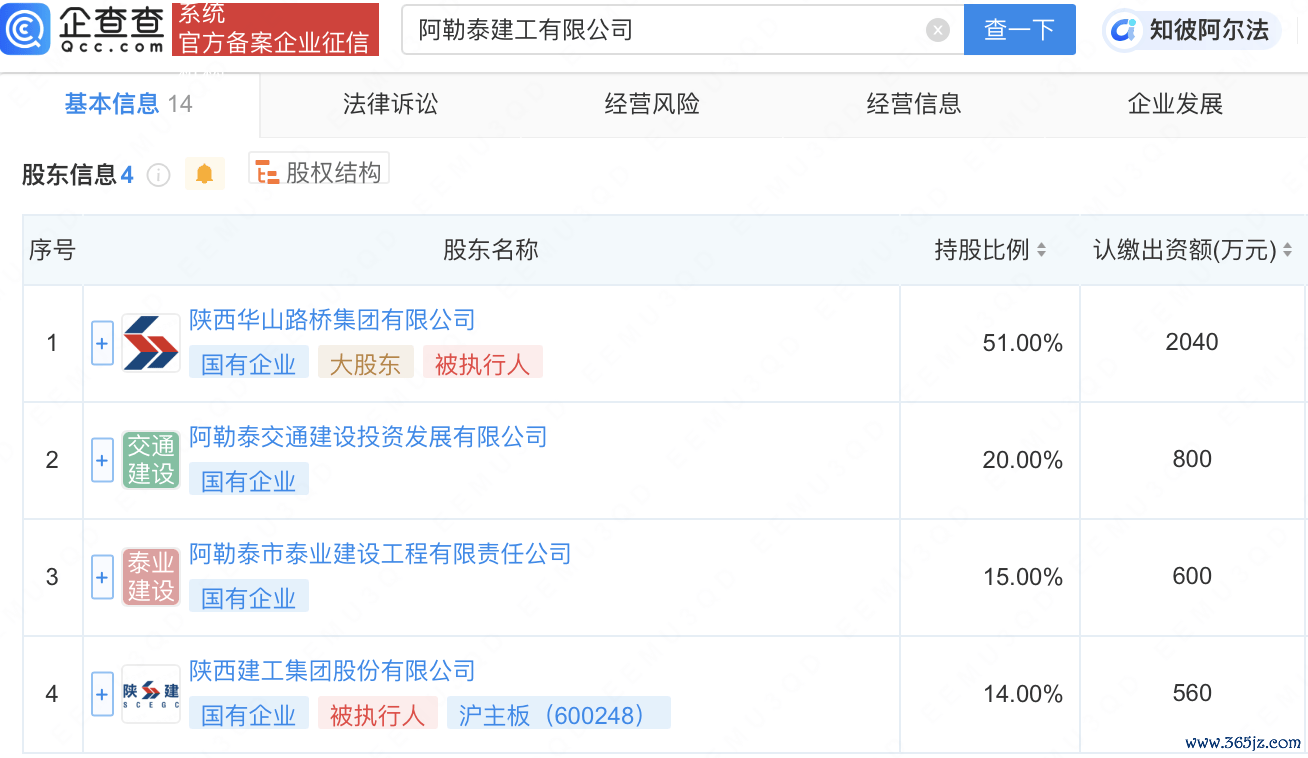Click the 800 capital amount cell

coord(1192,460)
